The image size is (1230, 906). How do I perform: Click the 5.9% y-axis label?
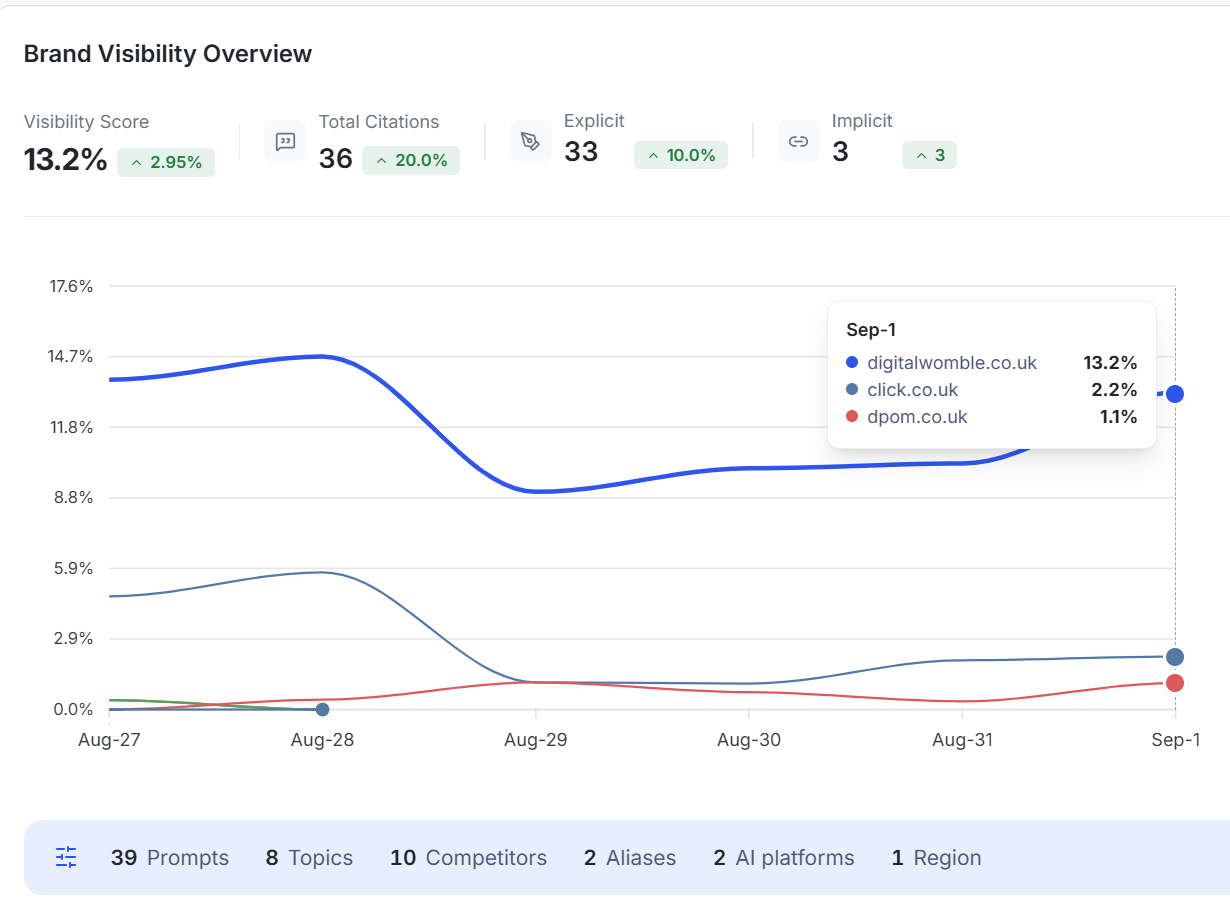74,568
